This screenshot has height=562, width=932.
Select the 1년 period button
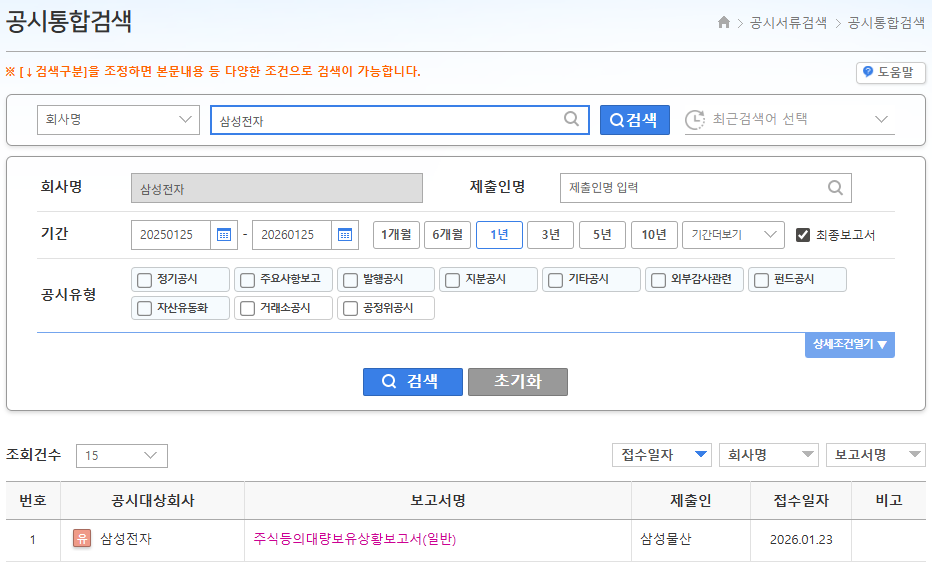click(499, 235)
